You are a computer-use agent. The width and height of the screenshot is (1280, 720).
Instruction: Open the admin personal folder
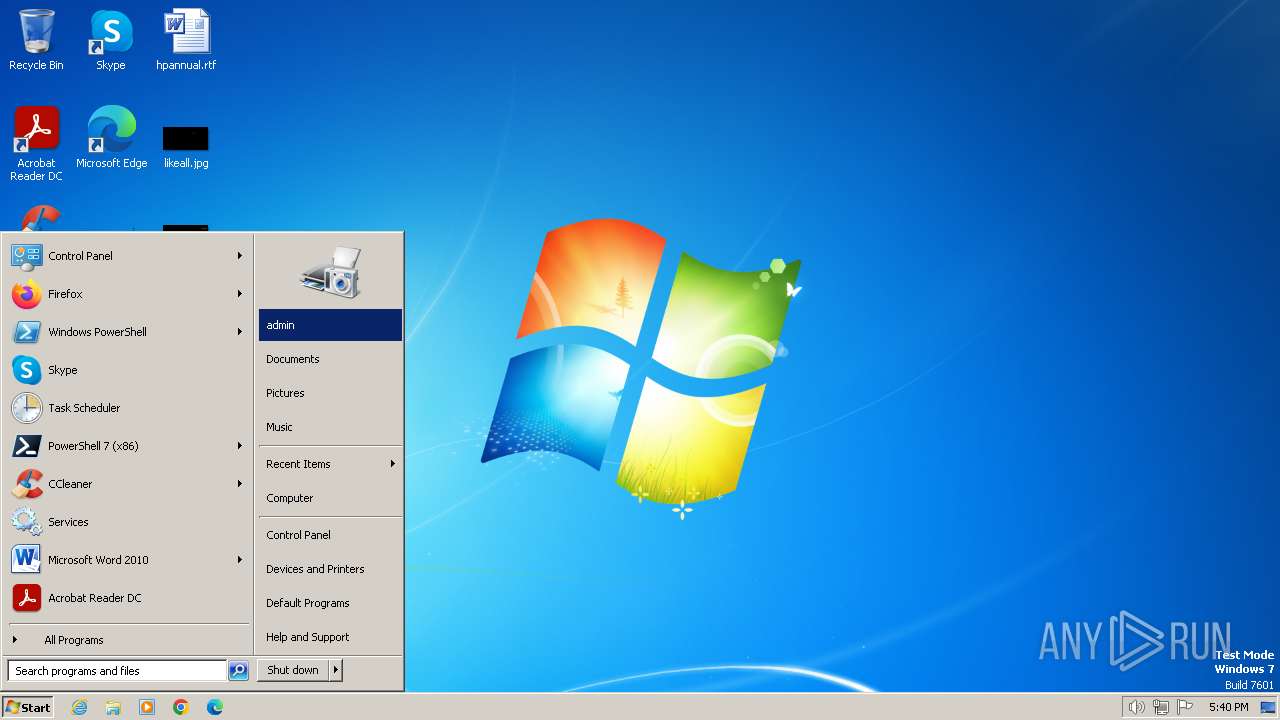330,325
